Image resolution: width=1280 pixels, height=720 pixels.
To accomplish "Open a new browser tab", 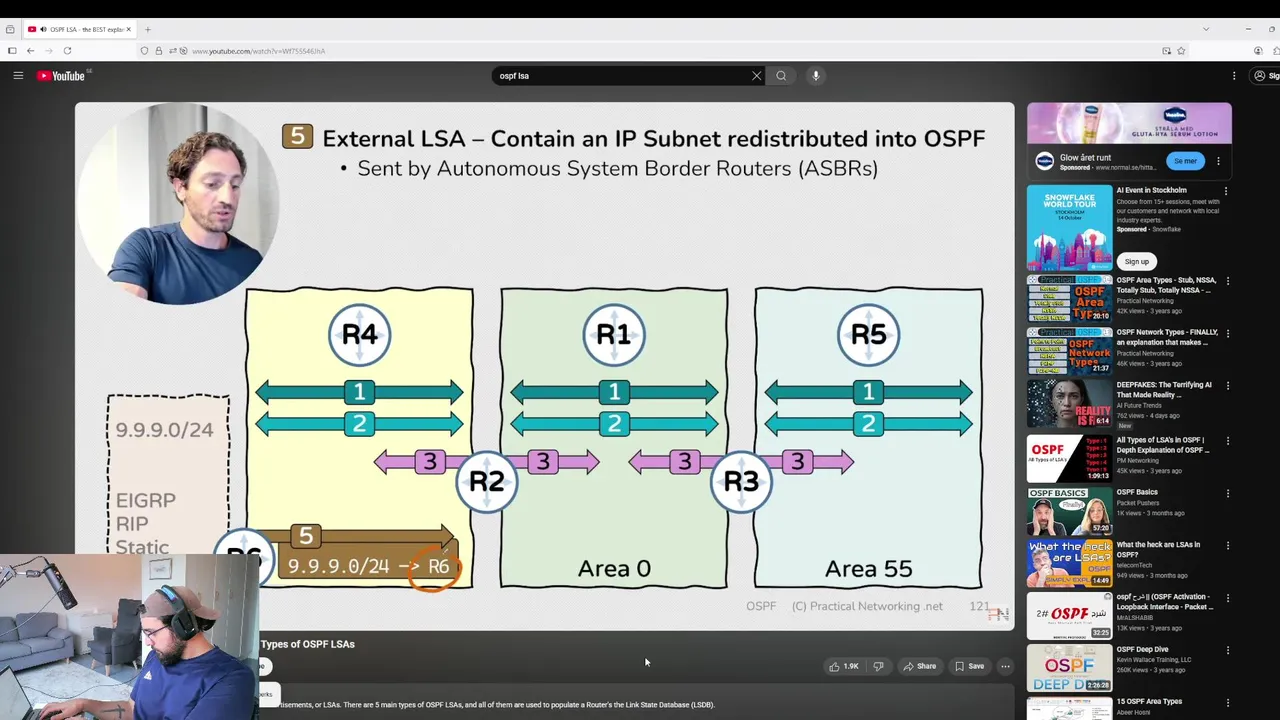I will click(x=148, y=30).
